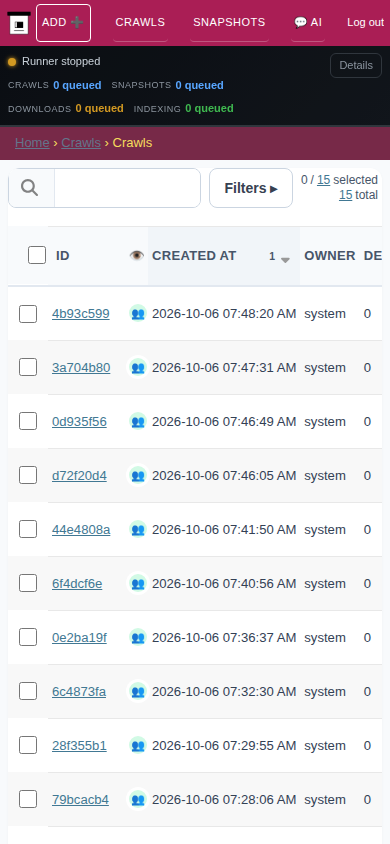Viewport: 390px width, 844px height.
Task: Click the people icon in row 6f4dcf6e
Action: tap(138, 583)
